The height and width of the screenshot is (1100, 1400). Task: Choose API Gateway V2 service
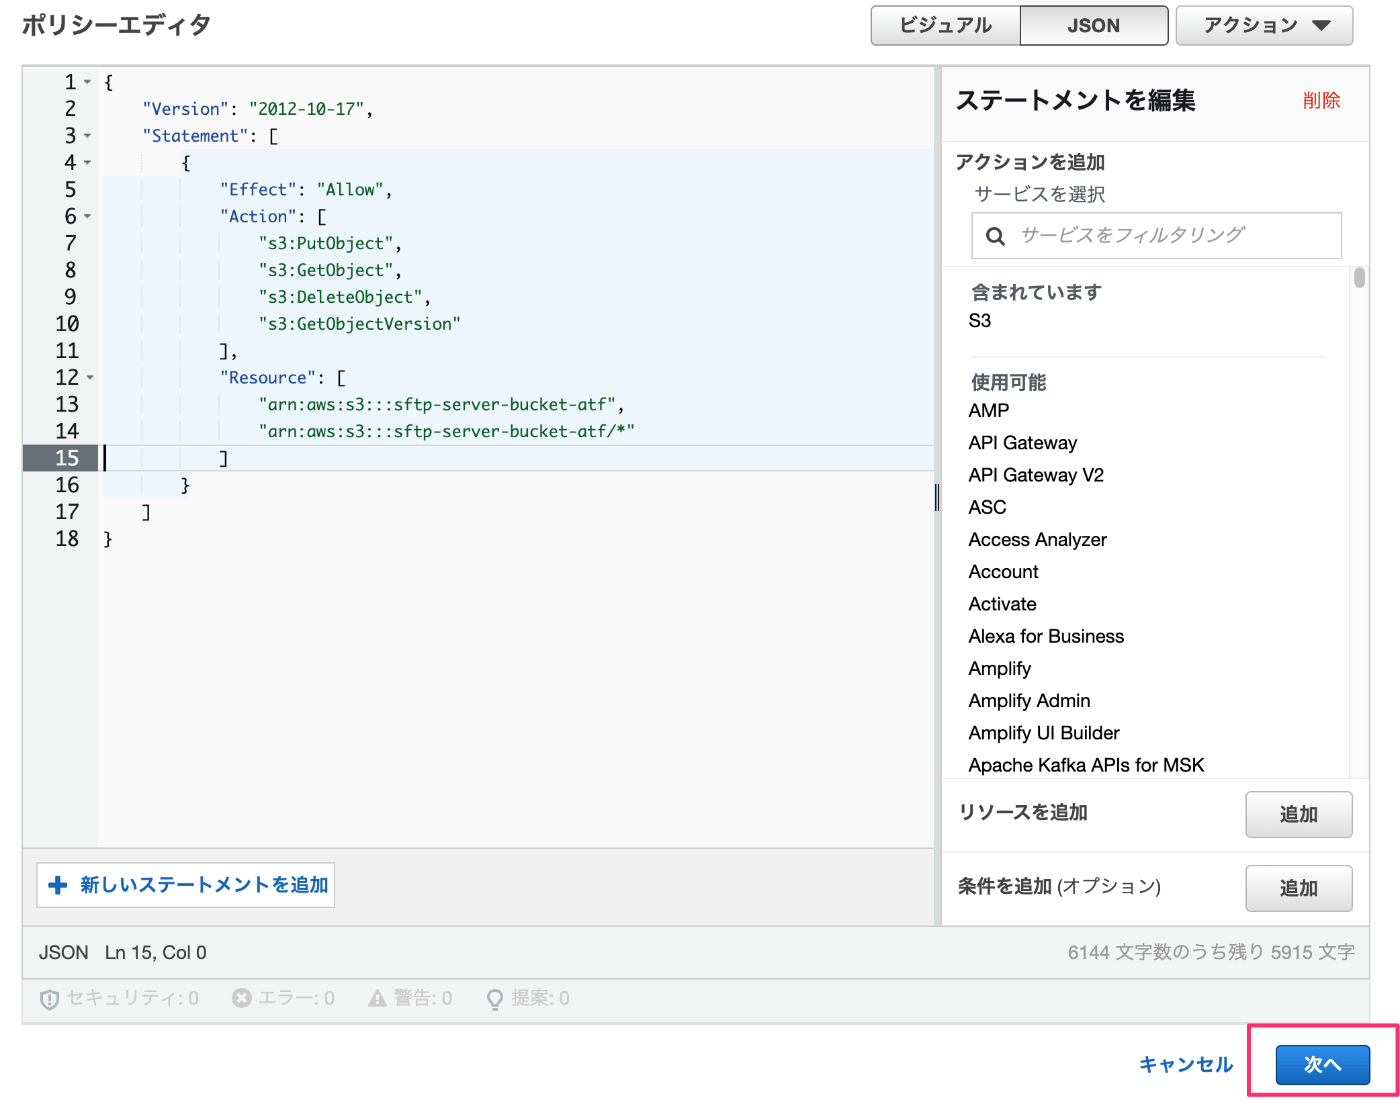pos(1036,475)
